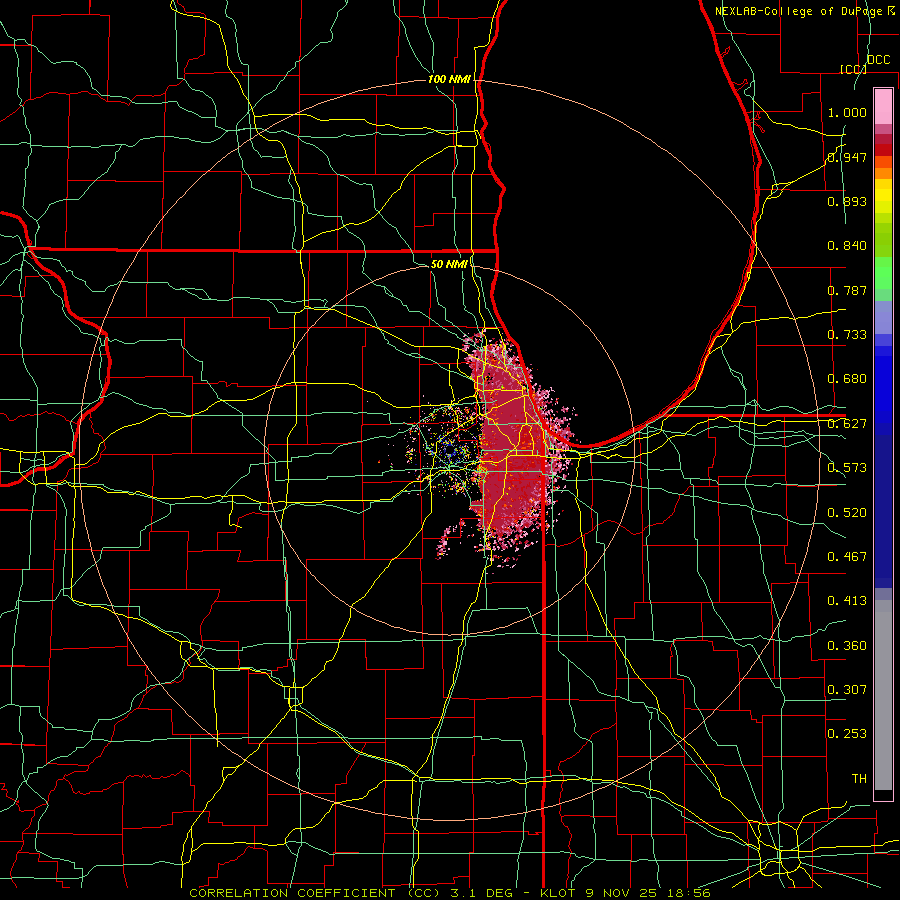Click the 0.627 scale value
This screenshot has width=900, height=900.
(847, 424)
